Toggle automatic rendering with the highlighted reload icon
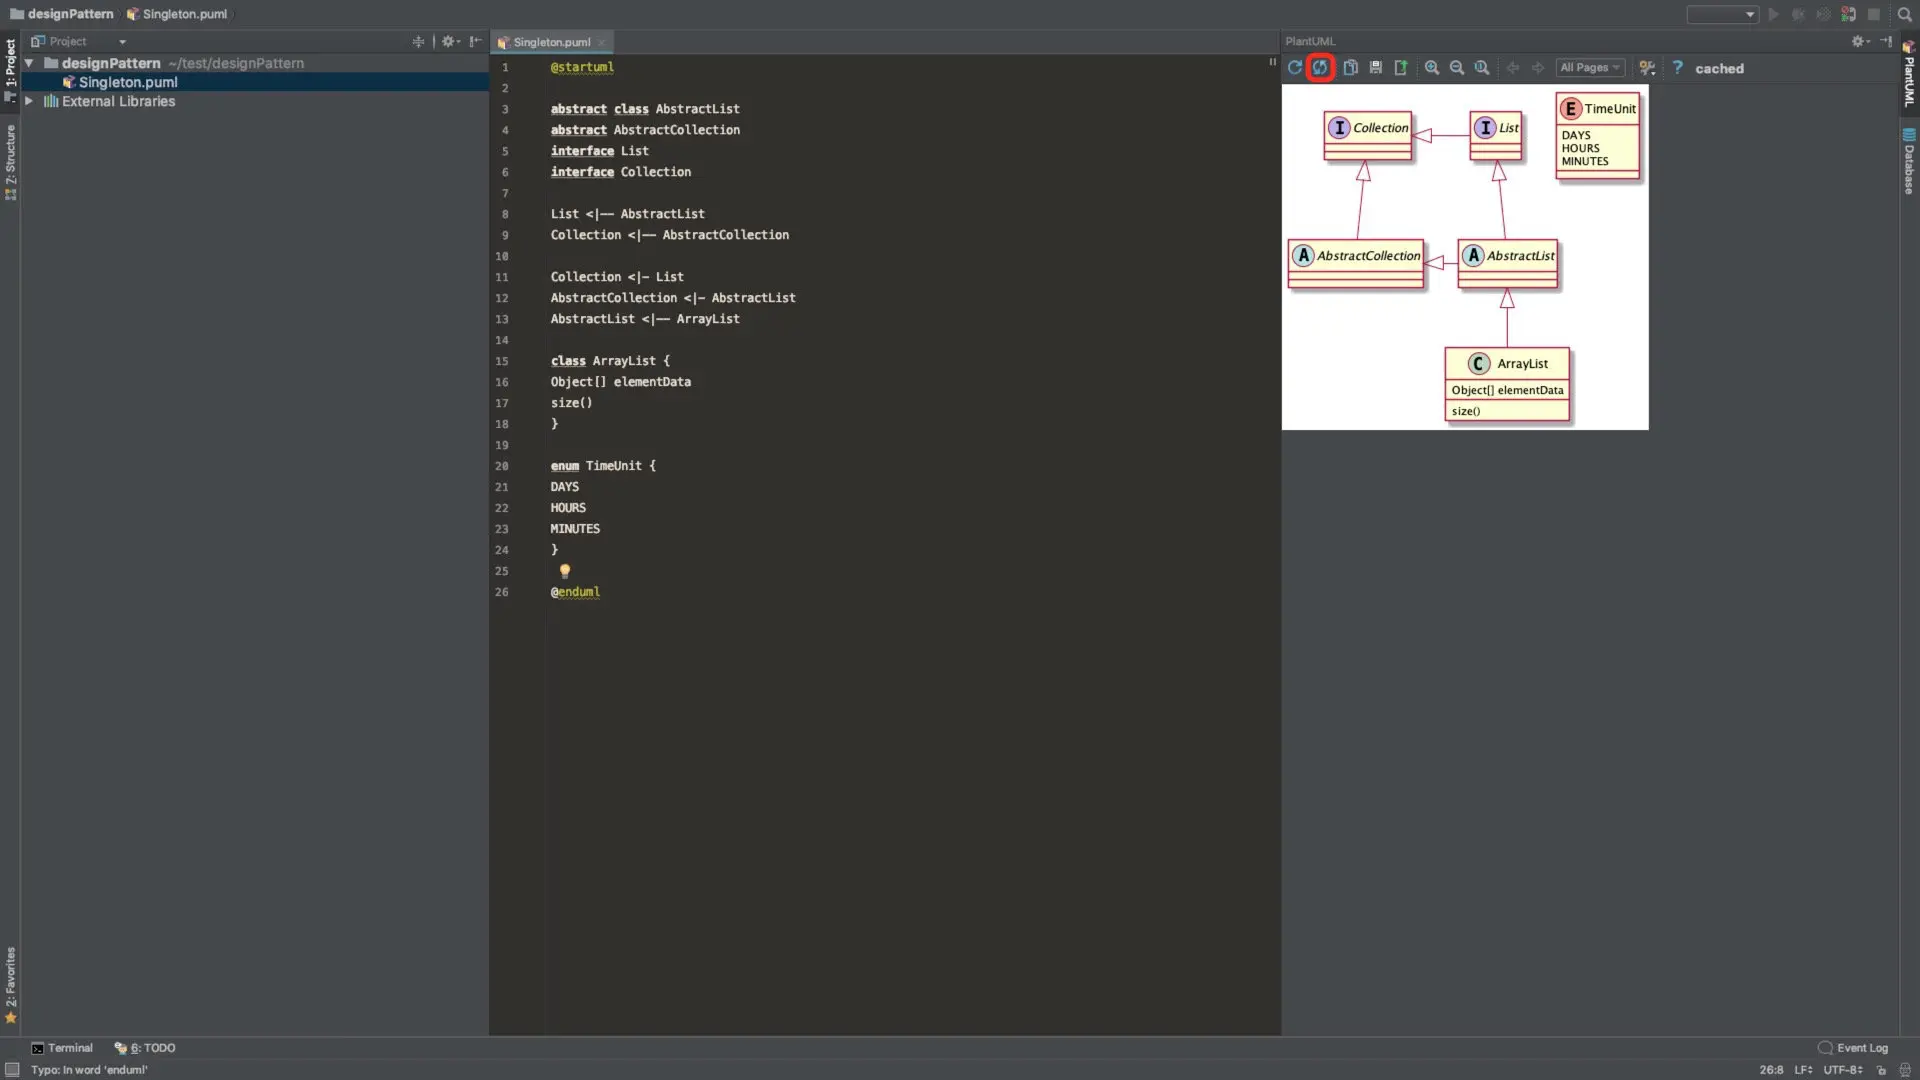The height and width of the screenshot is (1080, 1920). 1320,68
